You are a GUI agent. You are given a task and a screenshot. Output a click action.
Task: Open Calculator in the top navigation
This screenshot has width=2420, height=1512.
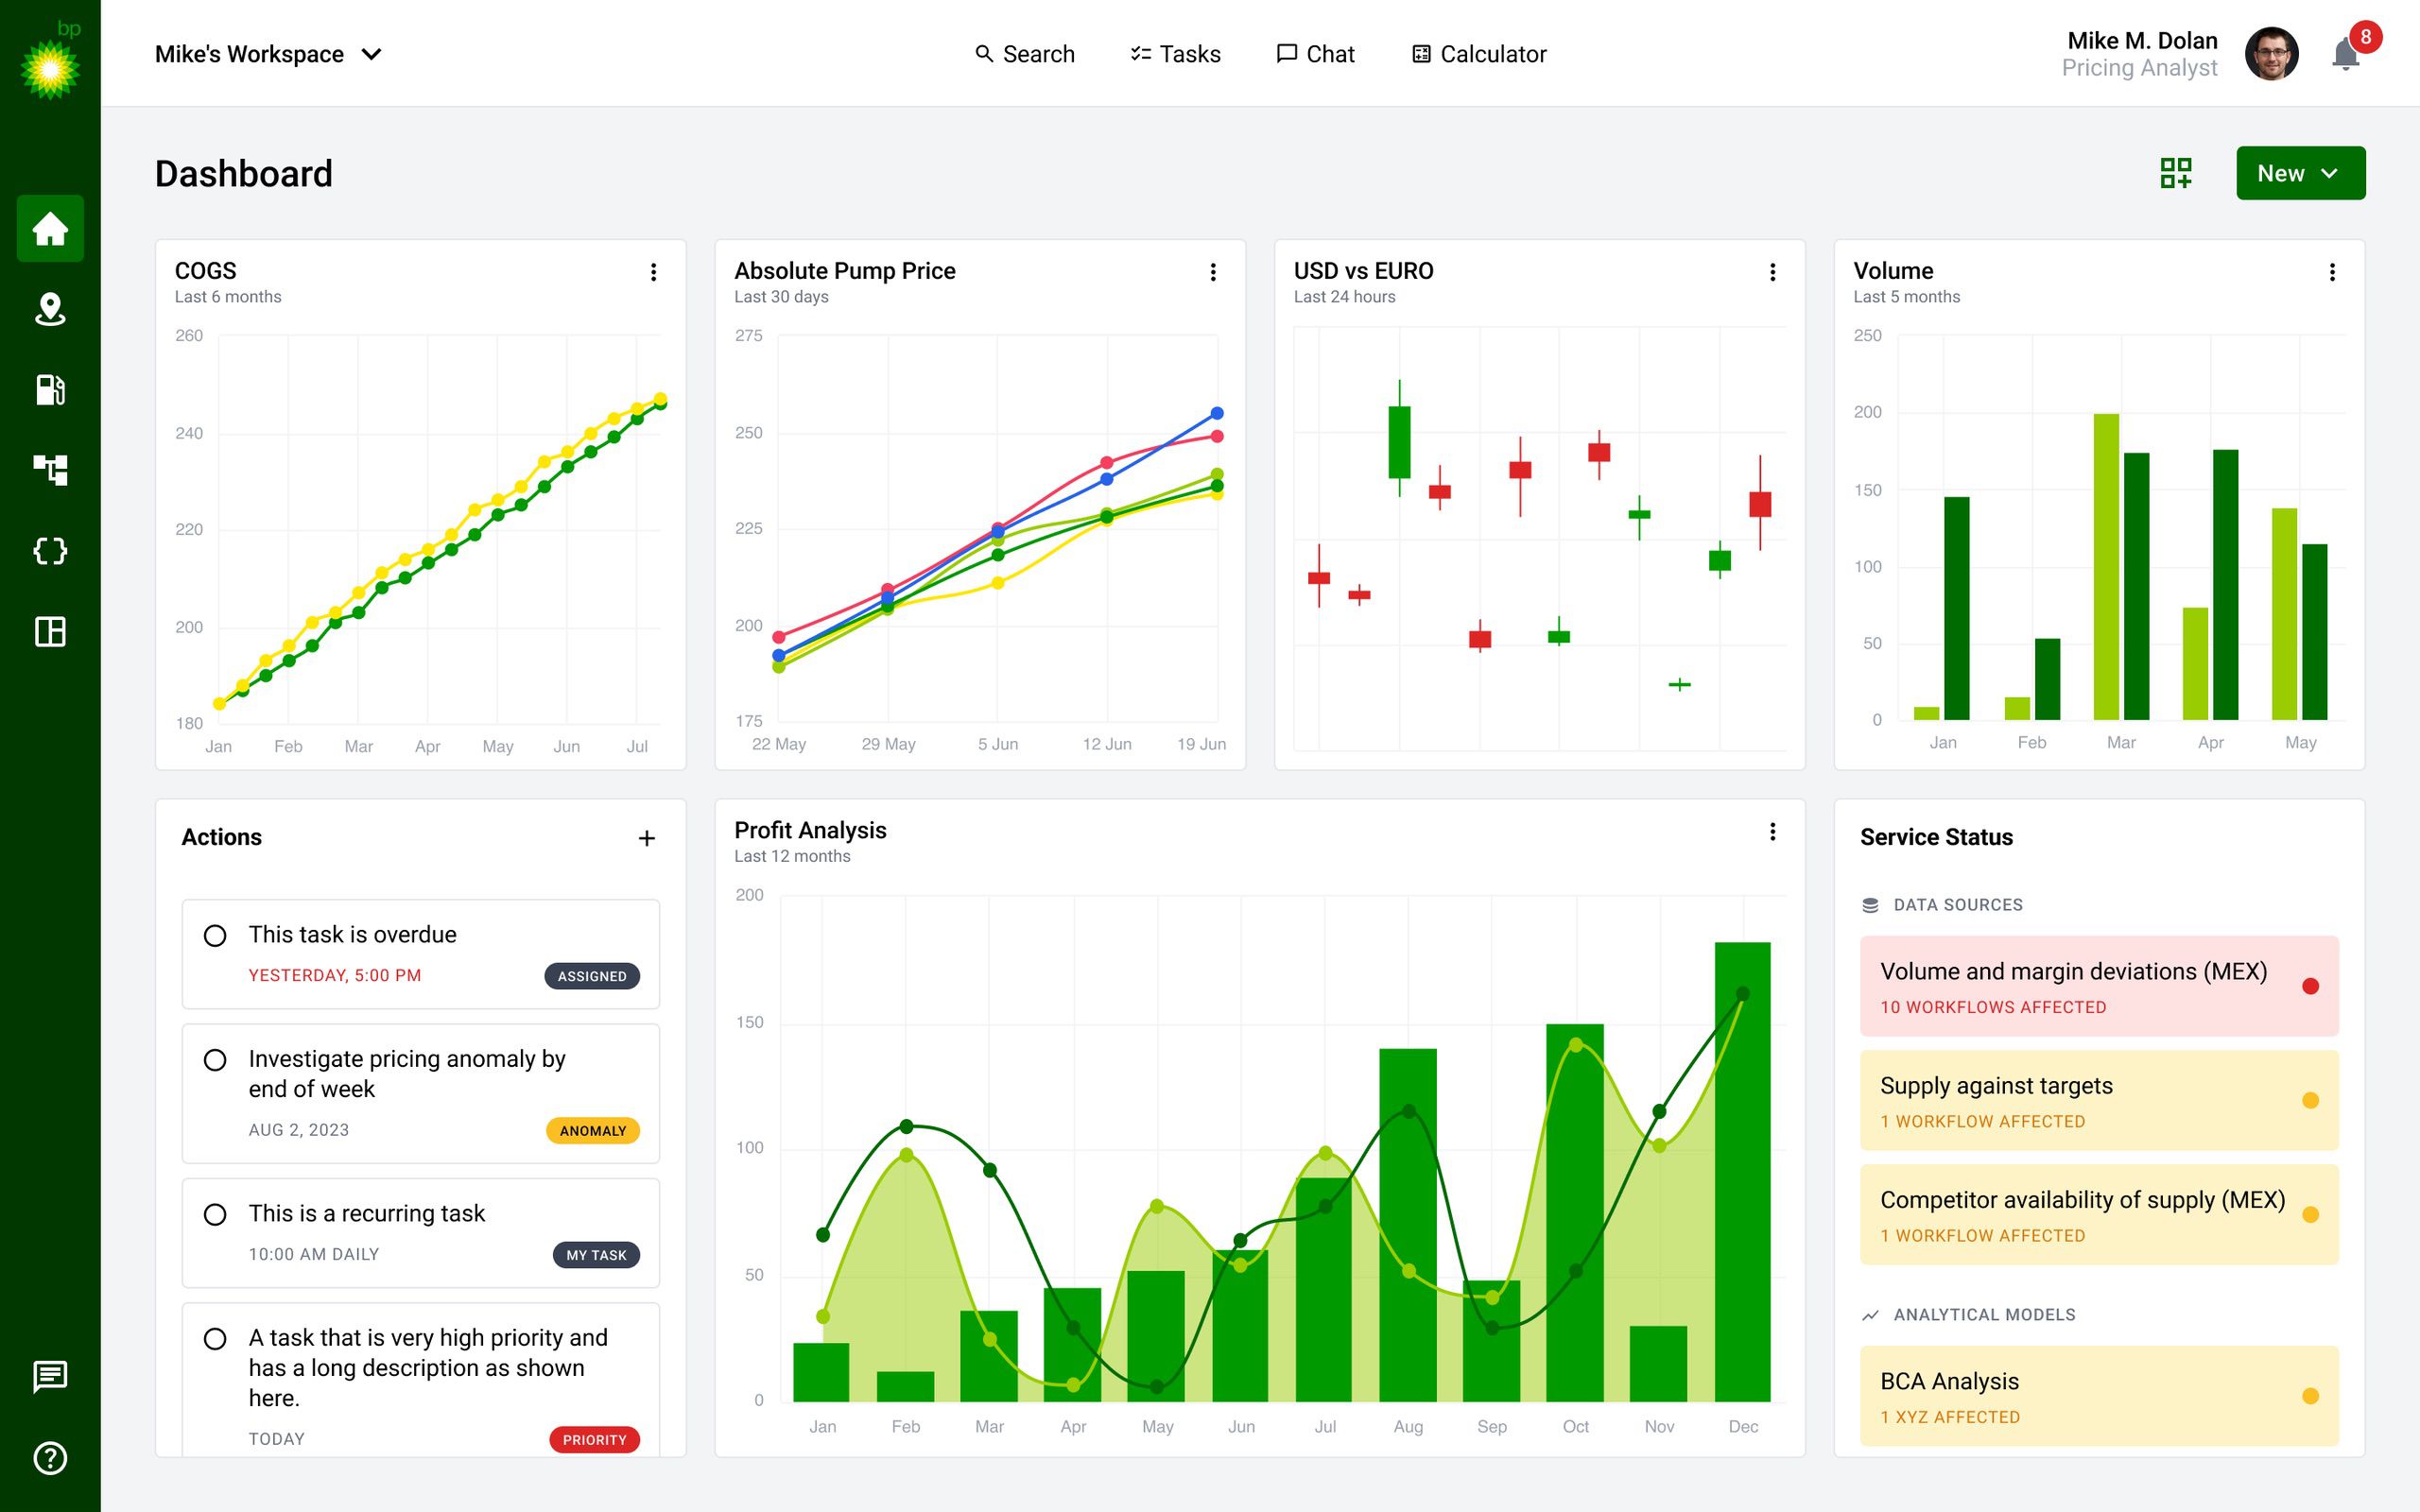coord(1479,54)
